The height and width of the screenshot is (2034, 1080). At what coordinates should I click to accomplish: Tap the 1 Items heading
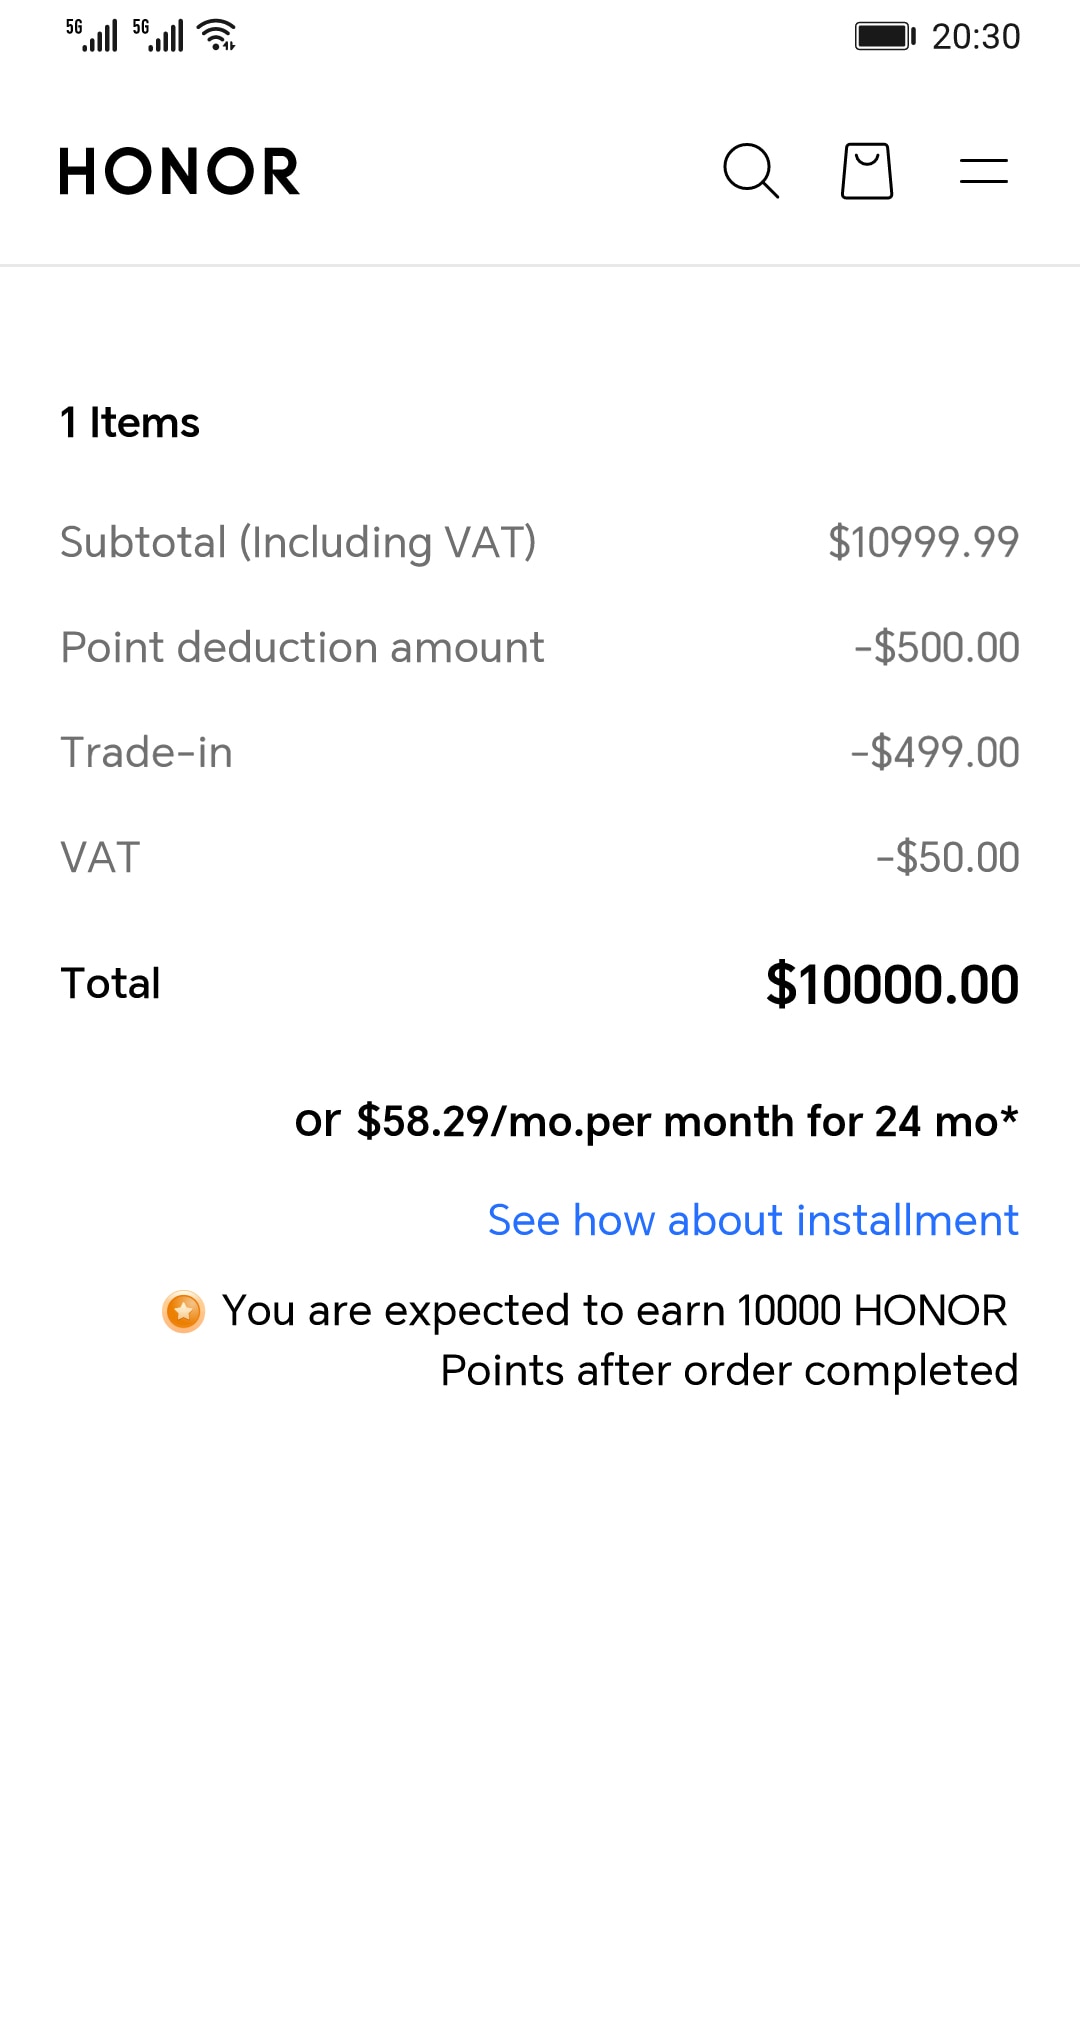coord(130,423)
